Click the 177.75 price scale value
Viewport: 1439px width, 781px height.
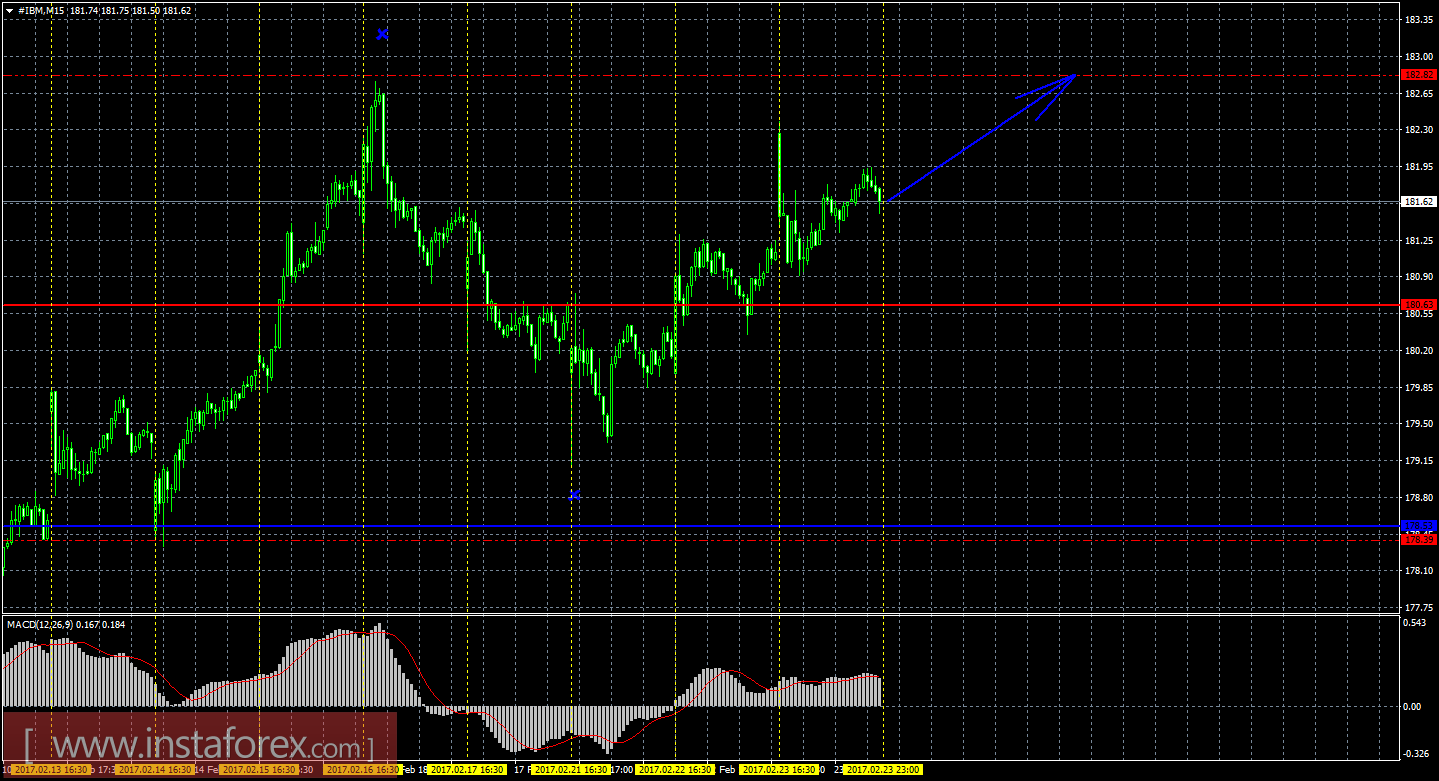pyautogui.click(x=1420, y=607)
